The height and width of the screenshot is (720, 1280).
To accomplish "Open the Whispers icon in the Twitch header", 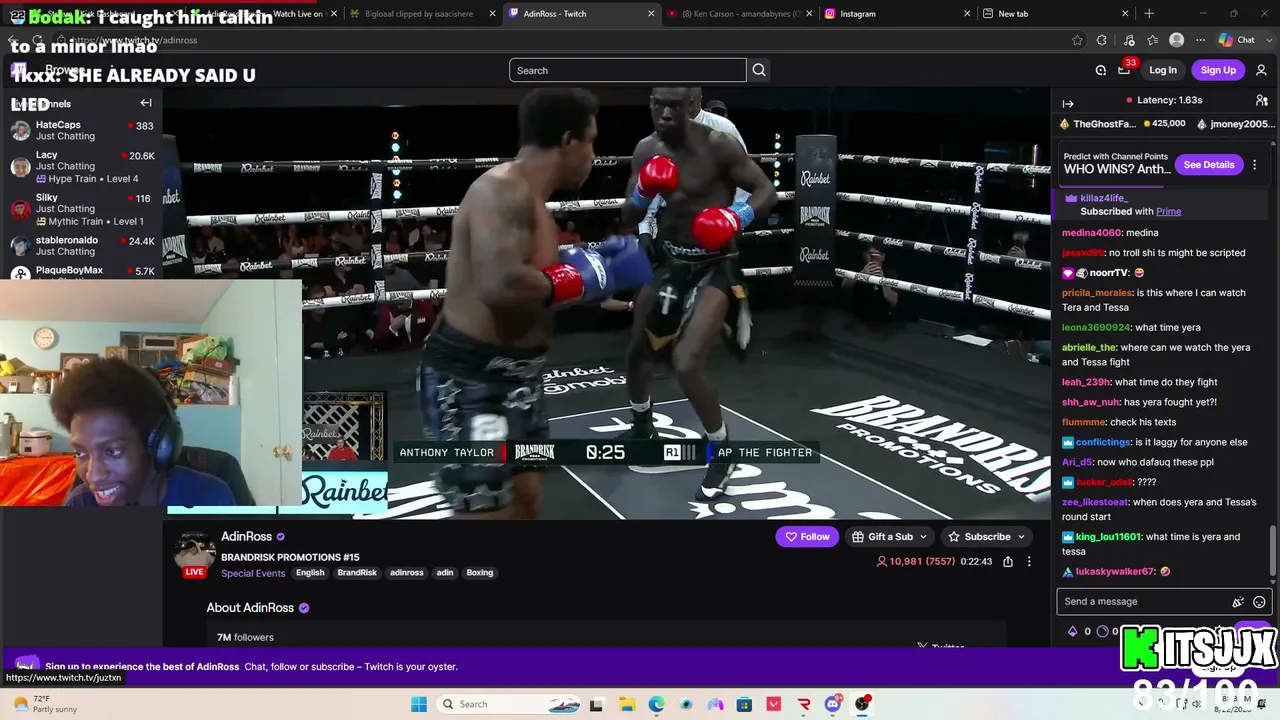I will (1101, 70).
